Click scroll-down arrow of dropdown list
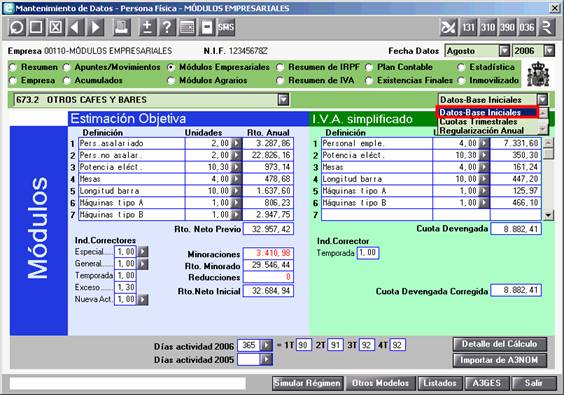The height and width of the screenshot is (395, 564). pos(543,129)
